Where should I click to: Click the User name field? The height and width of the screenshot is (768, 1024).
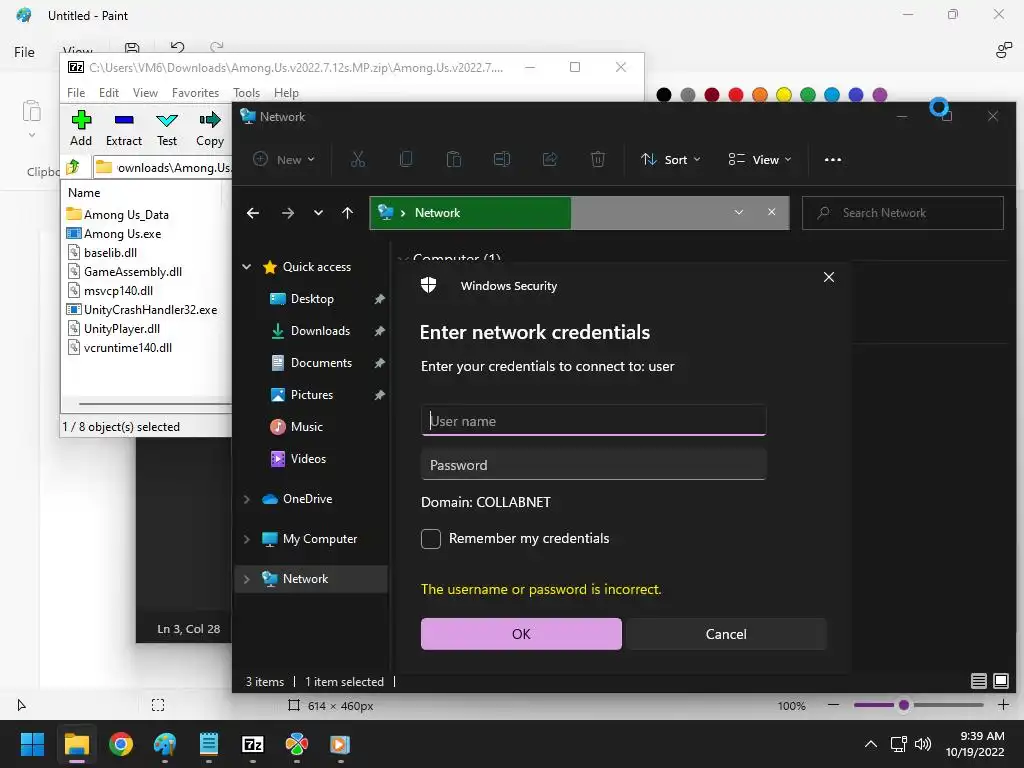594,421
